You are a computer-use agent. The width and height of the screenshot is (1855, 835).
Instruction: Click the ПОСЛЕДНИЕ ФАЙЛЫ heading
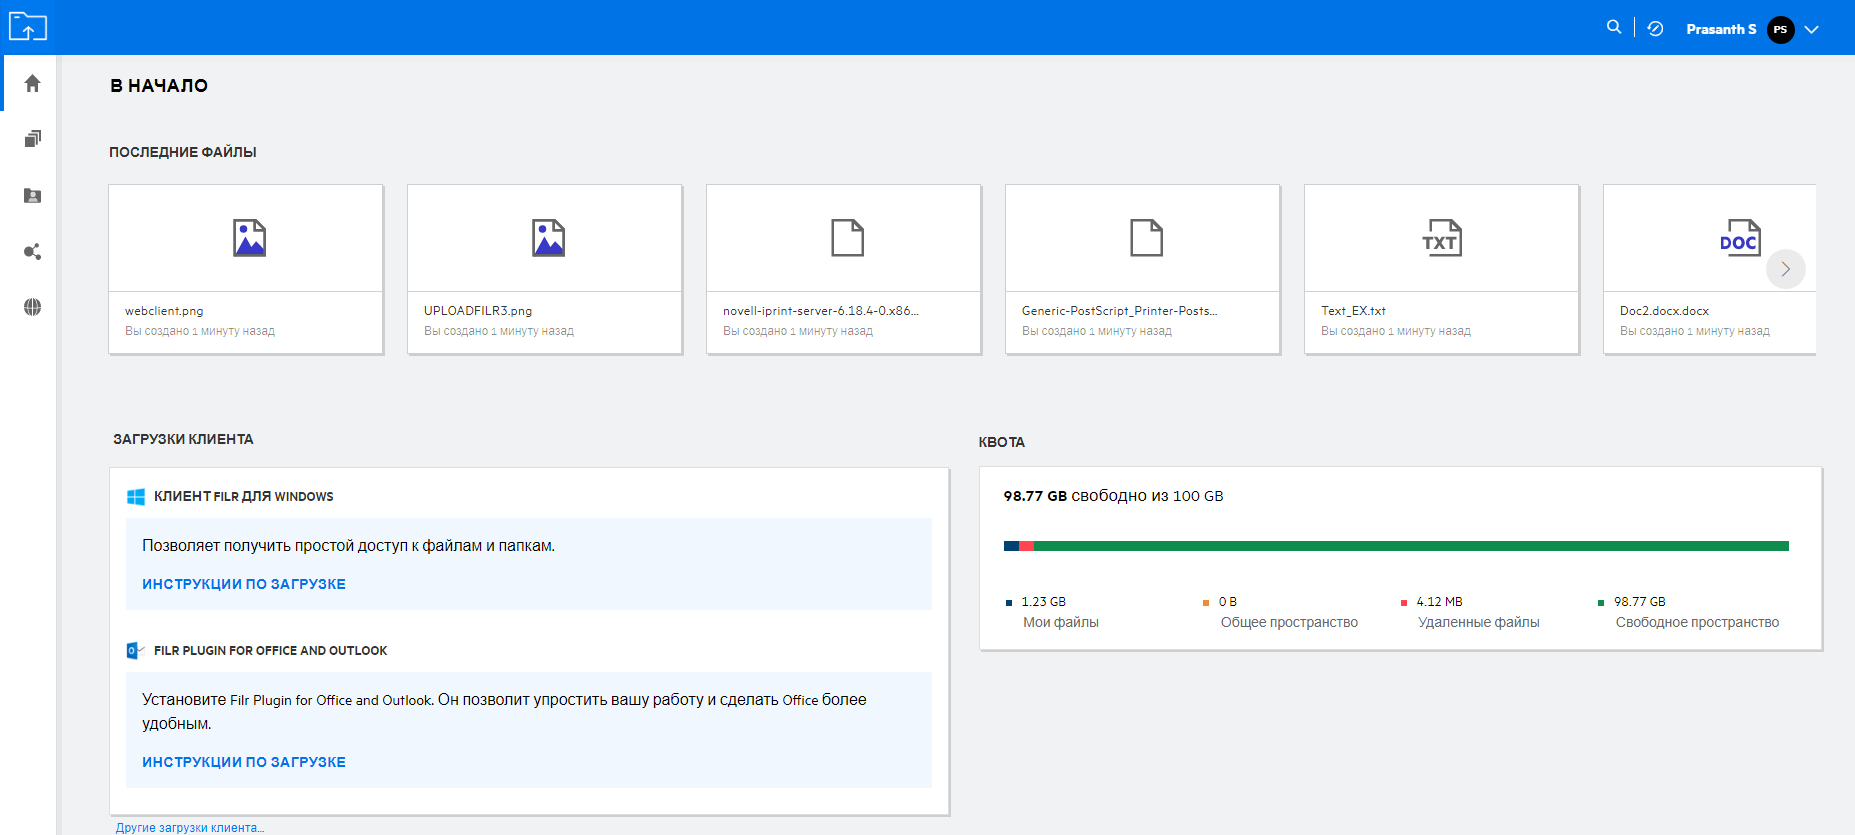(183, 152)
